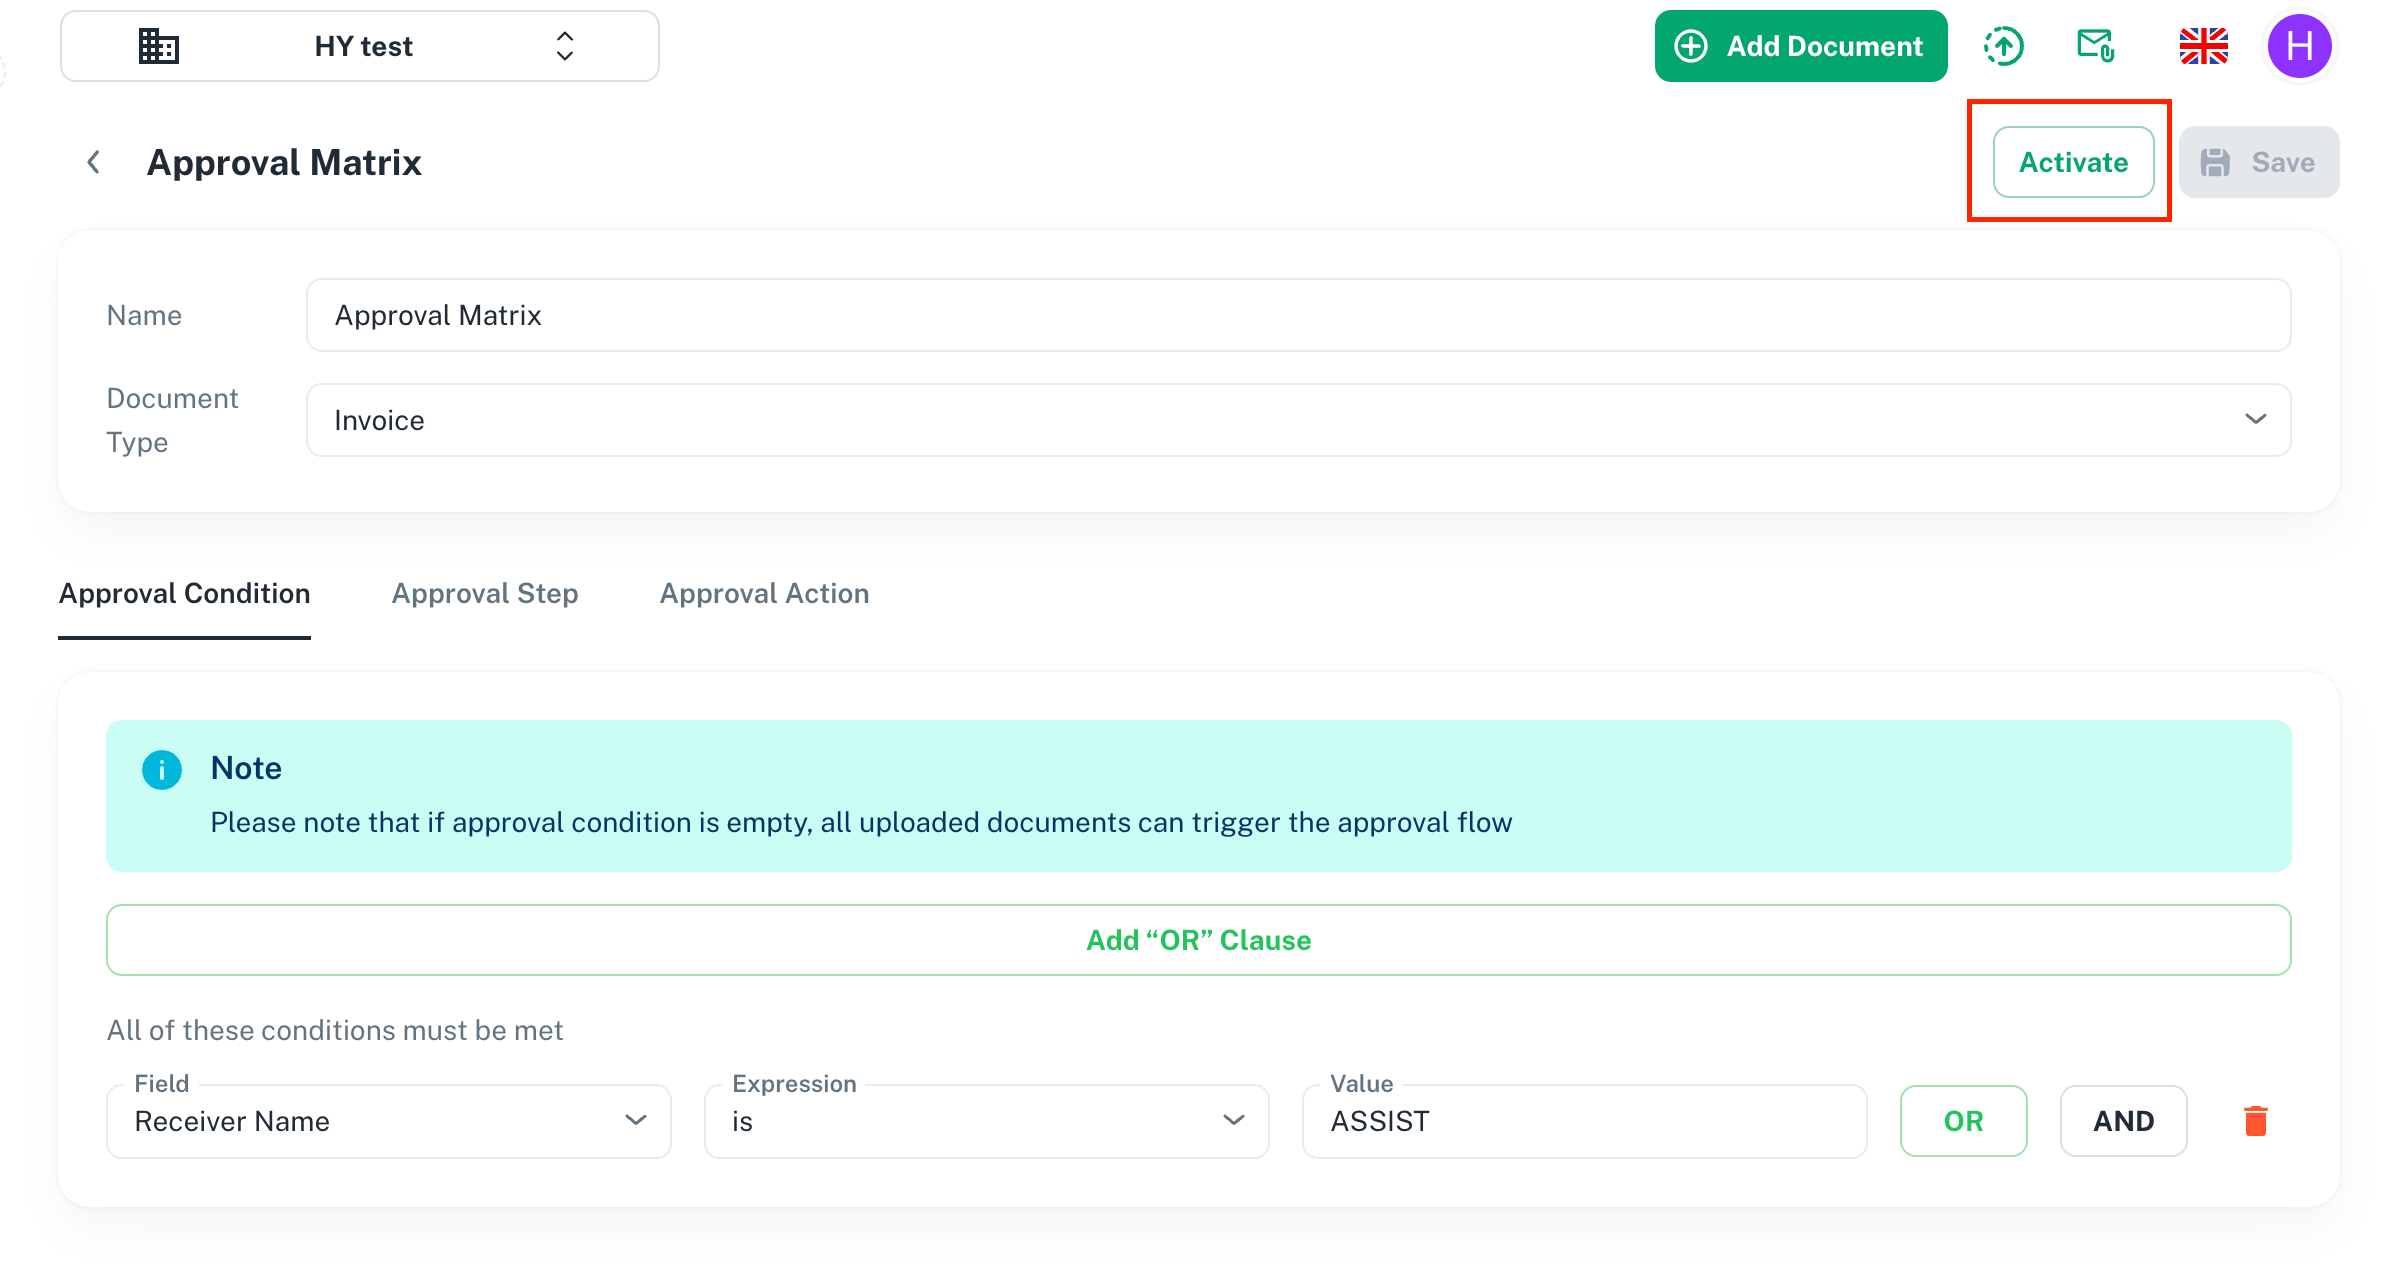
Task: Click the up-down chevrons beside HY test
Action: pyautogui.click(x=565, y=46)
